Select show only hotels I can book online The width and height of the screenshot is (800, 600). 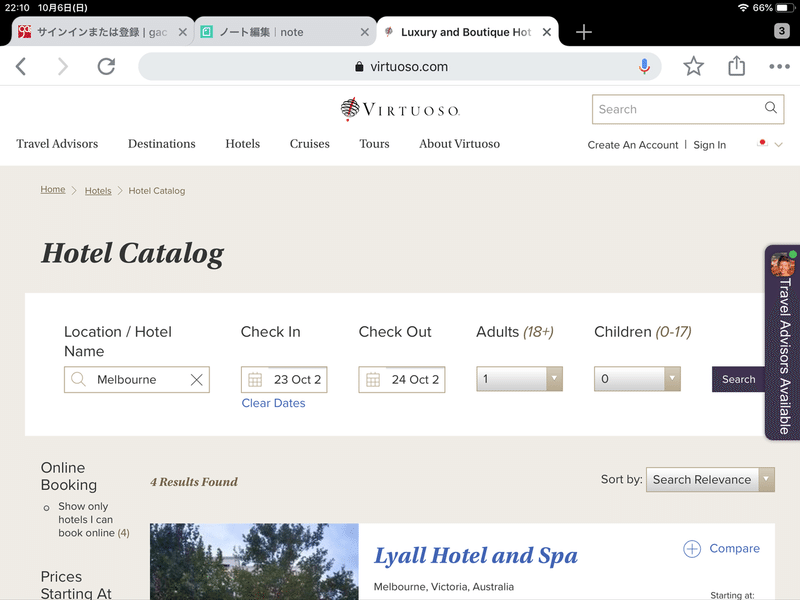(x=46, y=508)
